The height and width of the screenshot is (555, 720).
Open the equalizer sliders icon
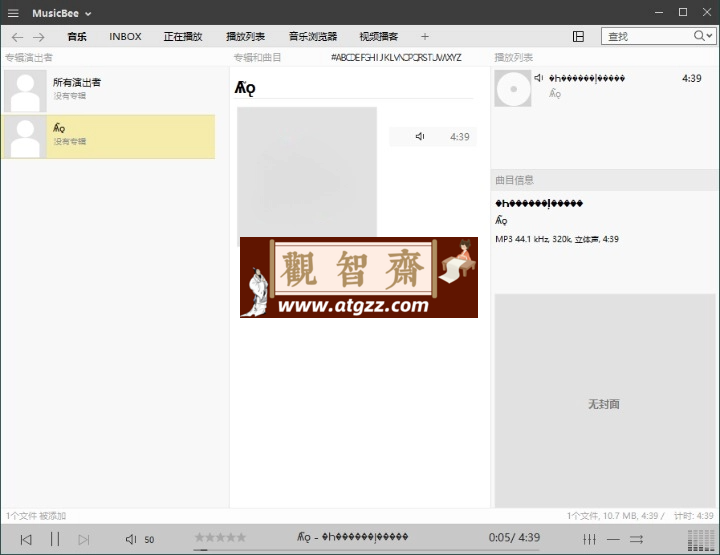[590, 539]
